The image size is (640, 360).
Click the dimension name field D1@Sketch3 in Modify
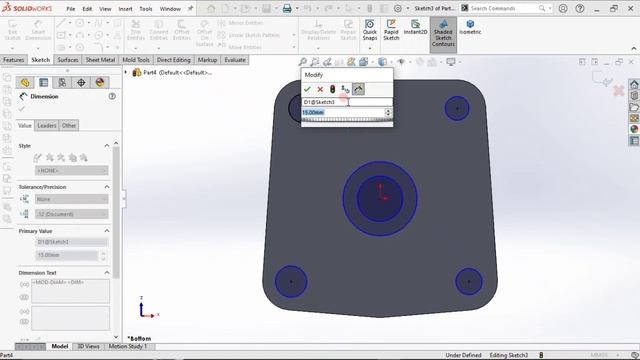click(x=347, y=102)
